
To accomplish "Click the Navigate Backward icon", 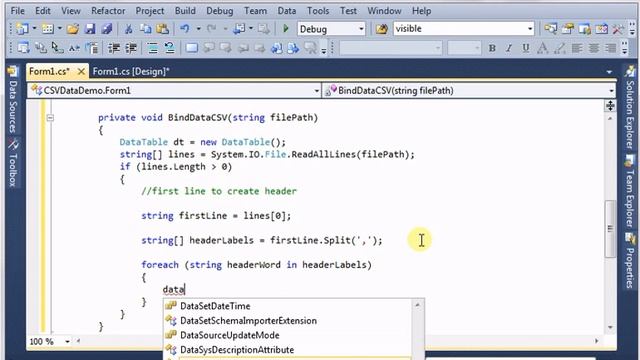I will 239,29.
